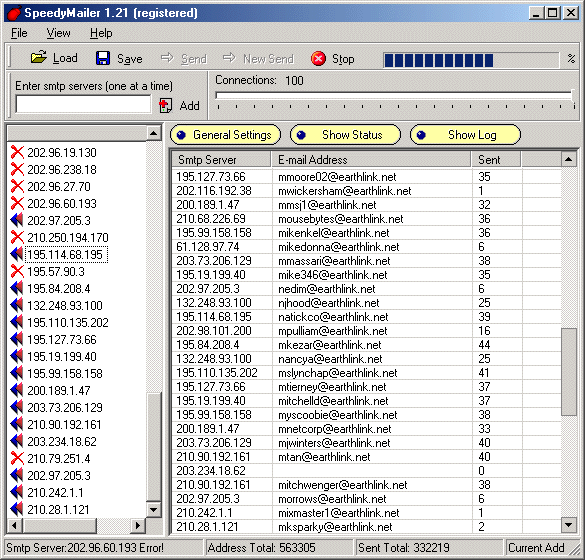Screen dimensions: 585x560
Task: Click blue arrow icon beside 195.84.208.4
Action: click(x=17, y=288)
